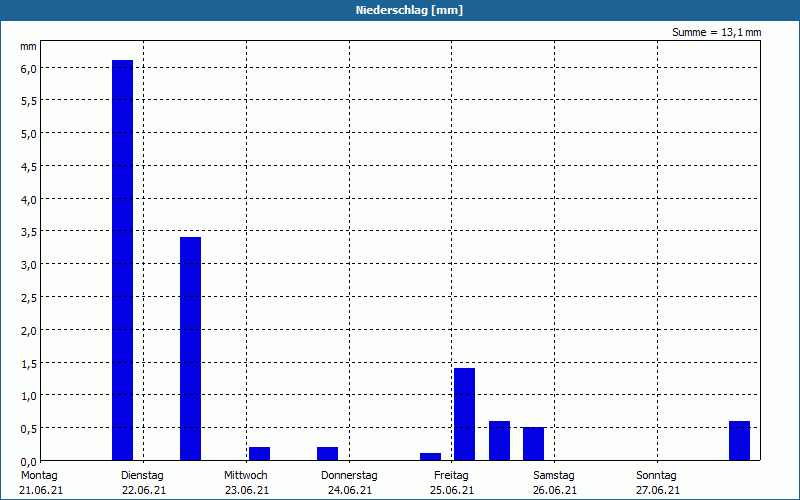Viewport: 800px width, 500px height.
Task: Click the tallest bar reaching above 6,0 mm
Action: click(x=122, y=260)
